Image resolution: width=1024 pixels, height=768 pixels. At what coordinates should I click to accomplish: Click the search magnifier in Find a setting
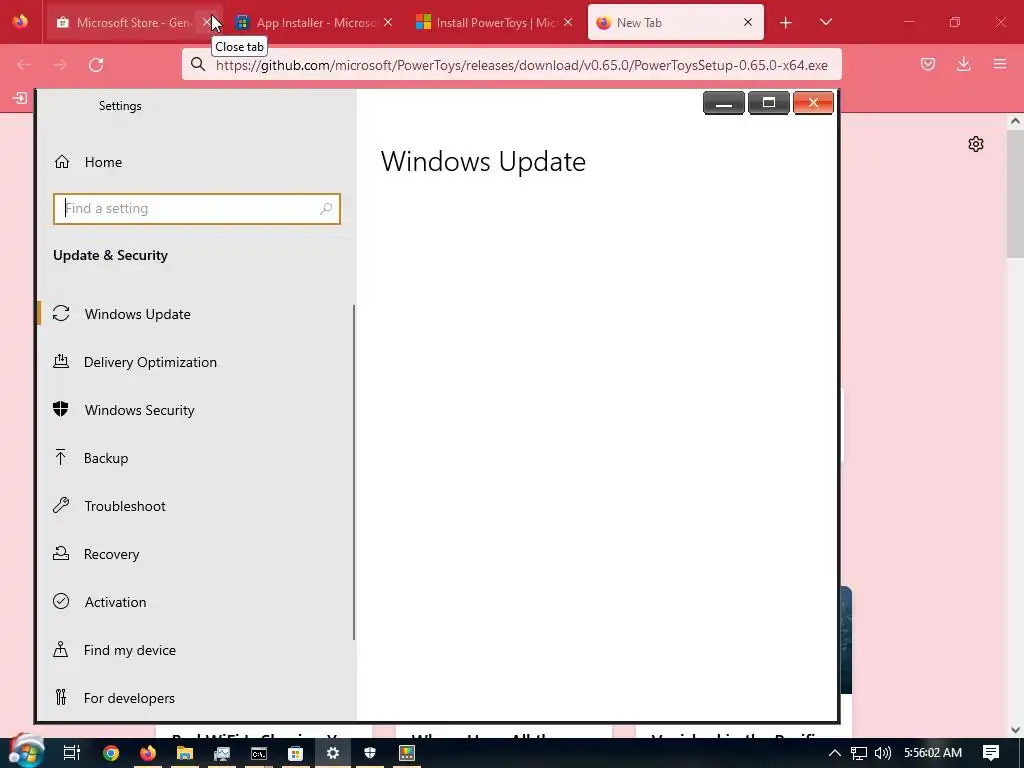pos(326,208)
